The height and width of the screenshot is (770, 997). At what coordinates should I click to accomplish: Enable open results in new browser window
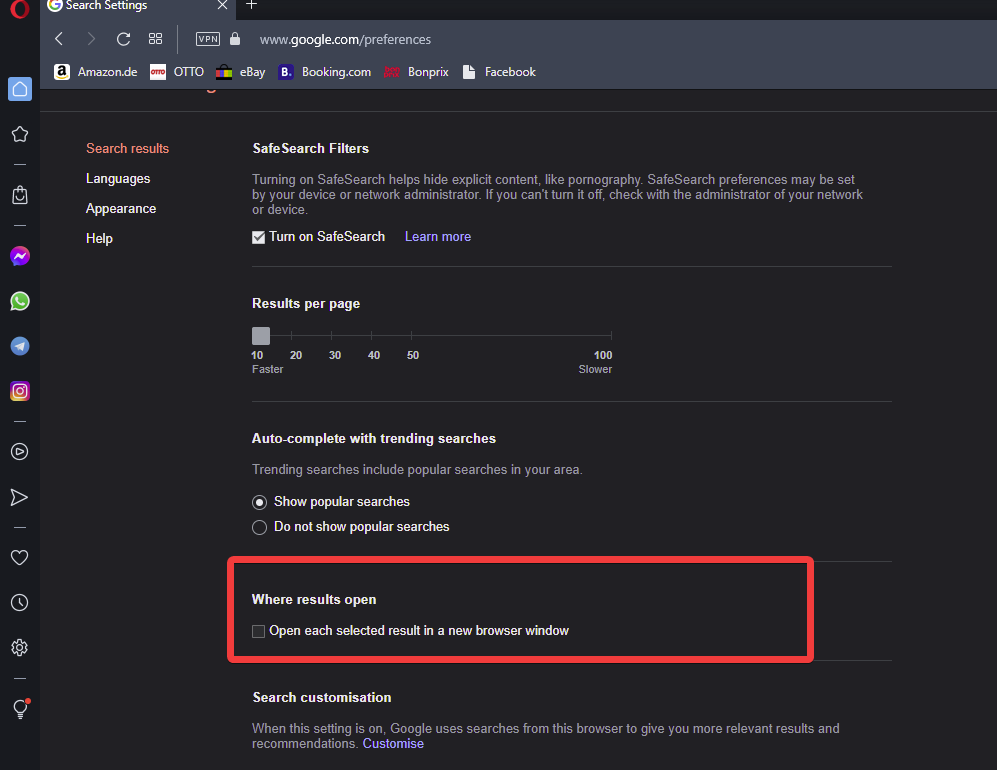click(x=258, y=631)
